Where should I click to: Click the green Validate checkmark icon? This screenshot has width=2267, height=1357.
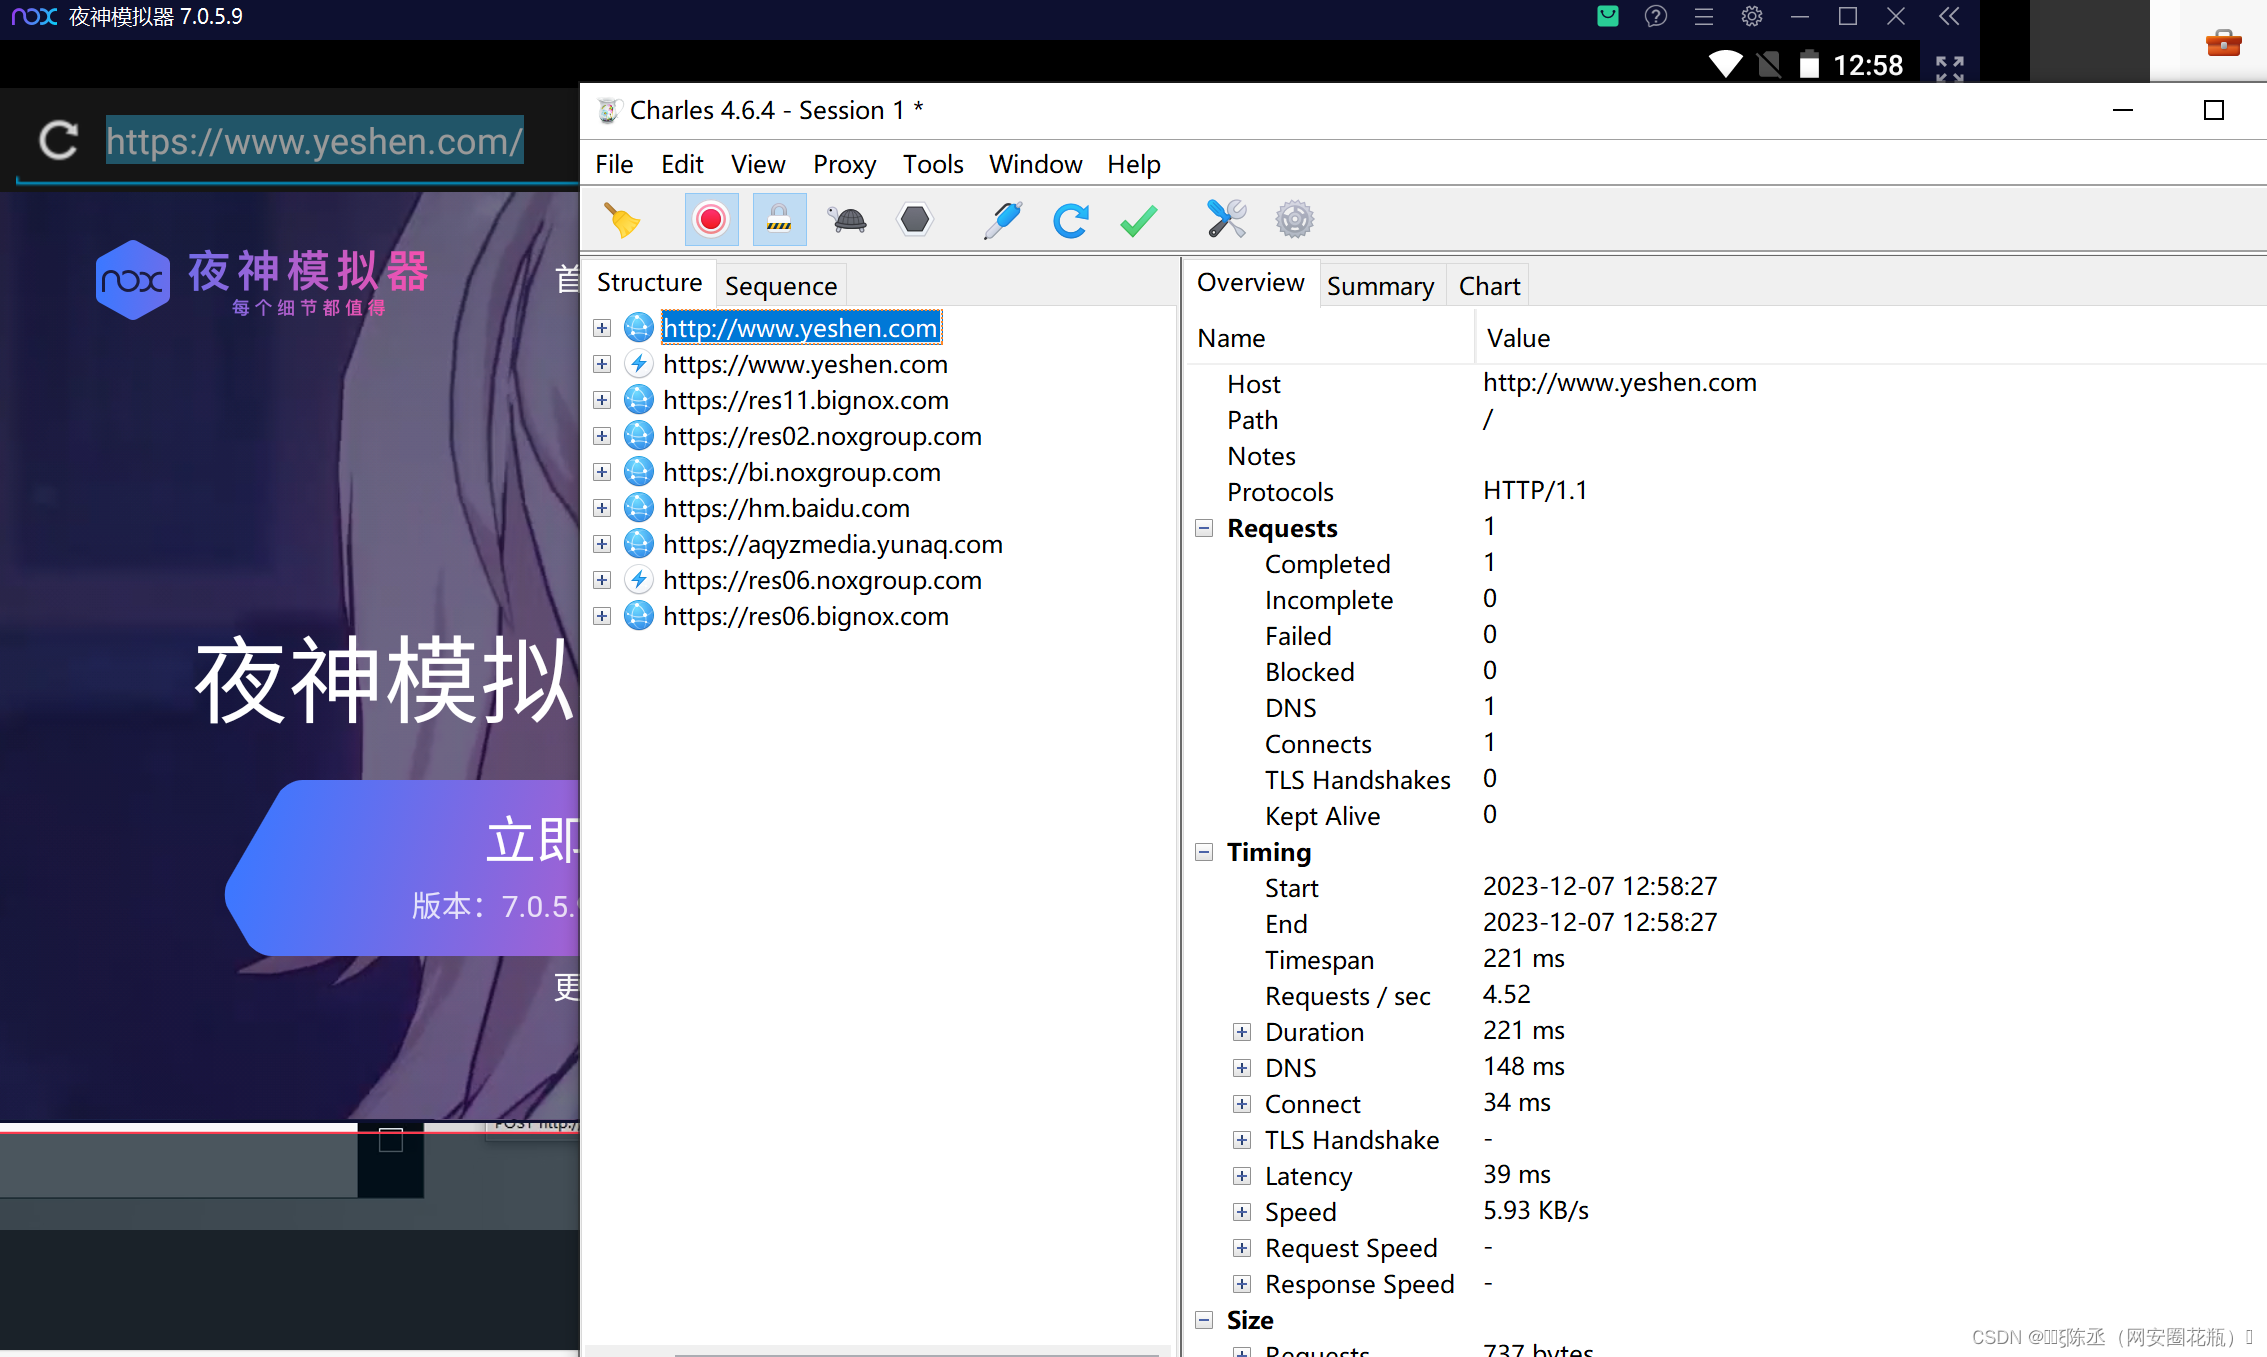[x=1138, y=220]
